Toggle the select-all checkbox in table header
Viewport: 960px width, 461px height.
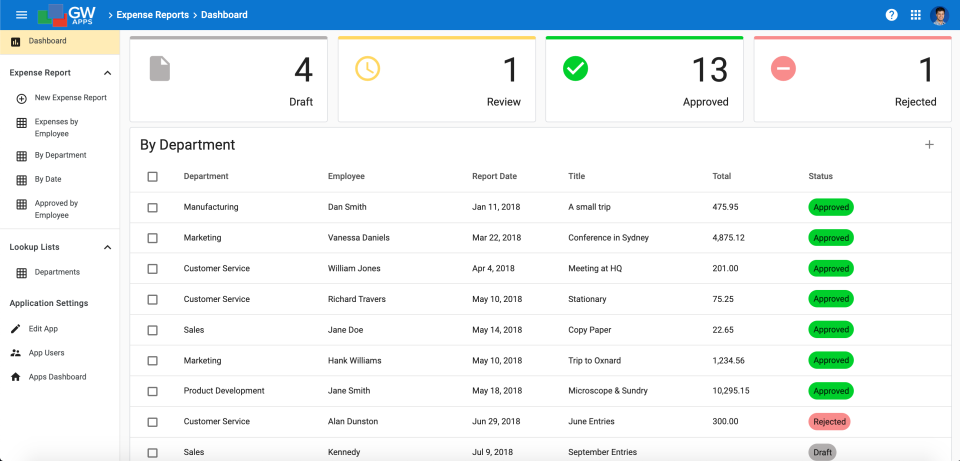tap(152, 176)
